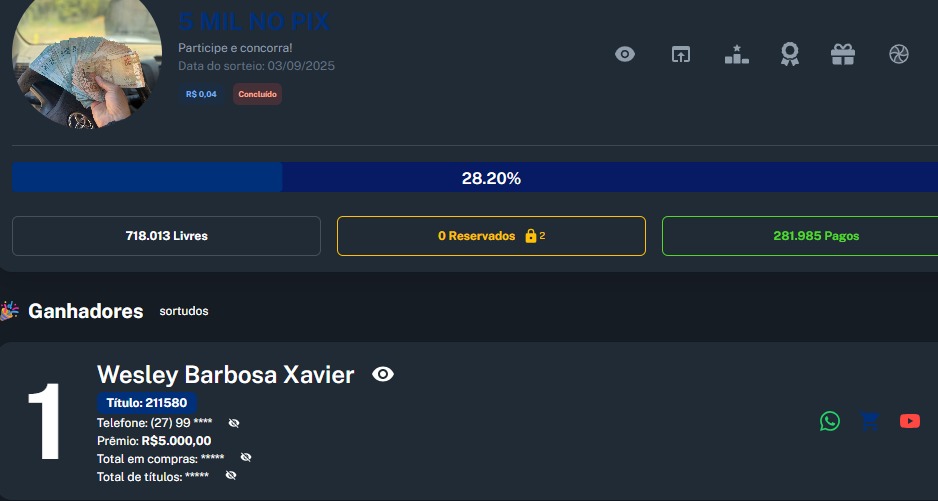Select the 0 Reservados button

coord(491,236)
